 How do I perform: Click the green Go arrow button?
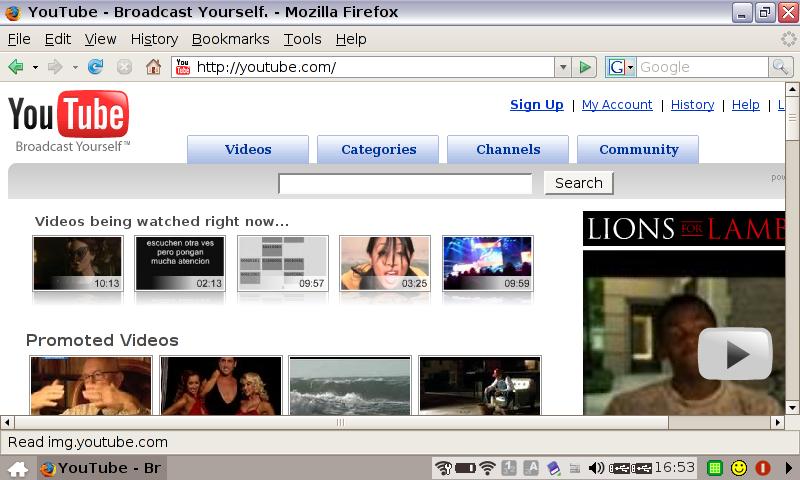tap(585, 67)
